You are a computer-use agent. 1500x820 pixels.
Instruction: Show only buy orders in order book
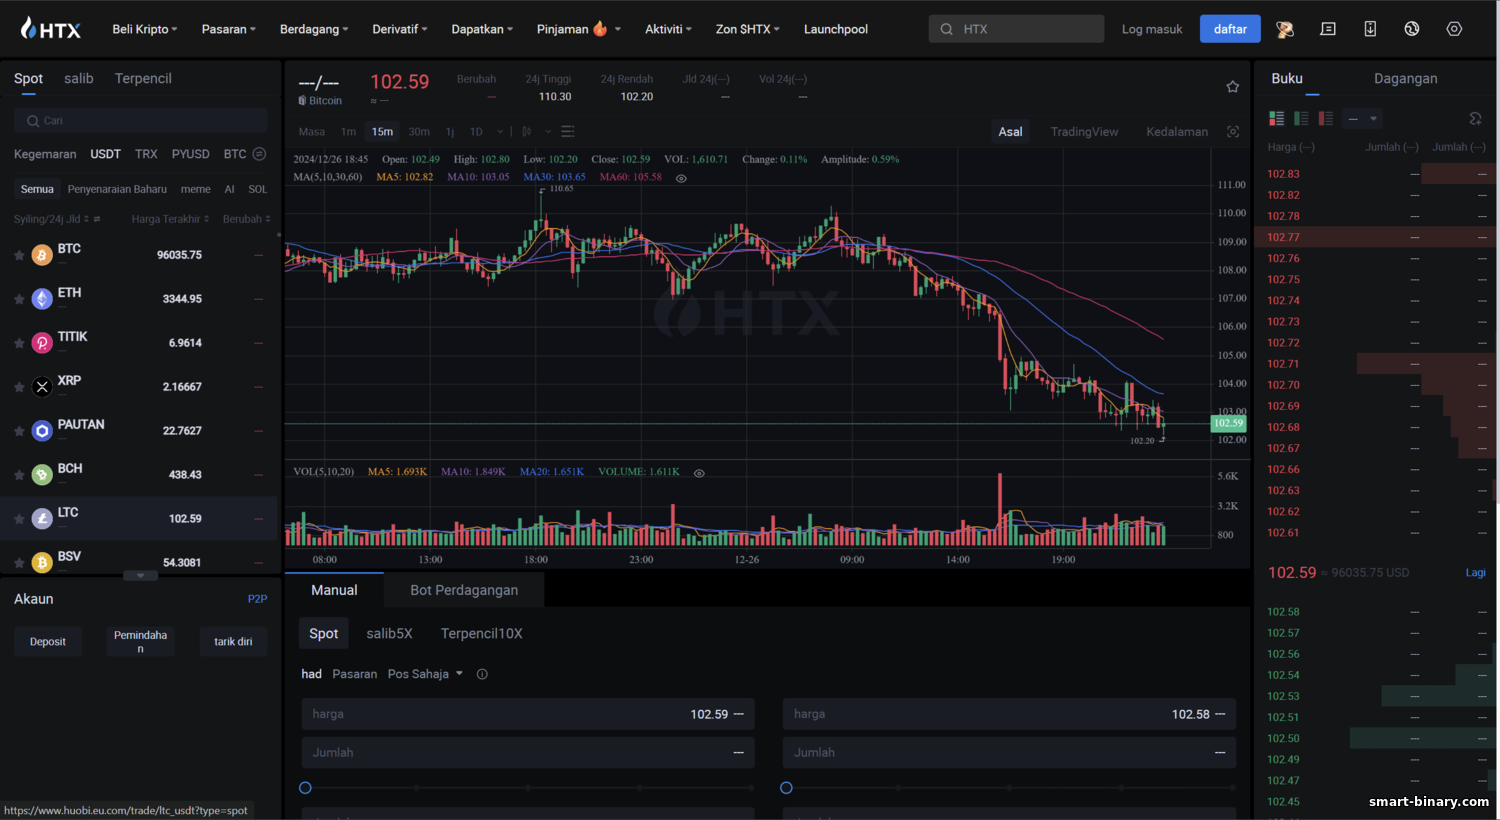[x=1301, y=118]
